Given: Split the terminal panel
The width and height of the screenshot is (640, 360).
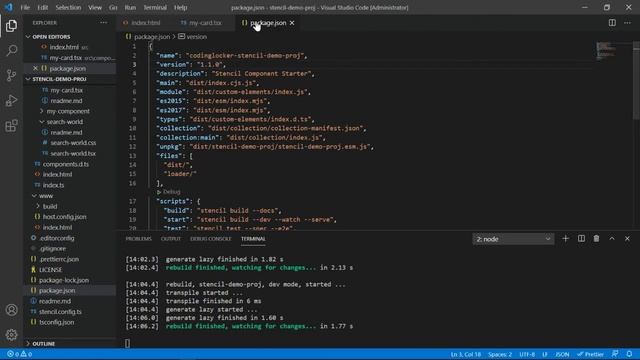Looking at the screenshot, I should [581, 238].
